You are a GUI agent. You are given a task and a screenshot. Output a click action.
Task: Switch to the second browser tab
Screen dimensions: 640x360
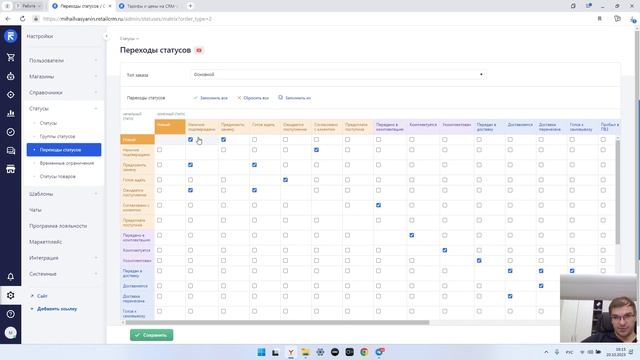click(149, 6)
